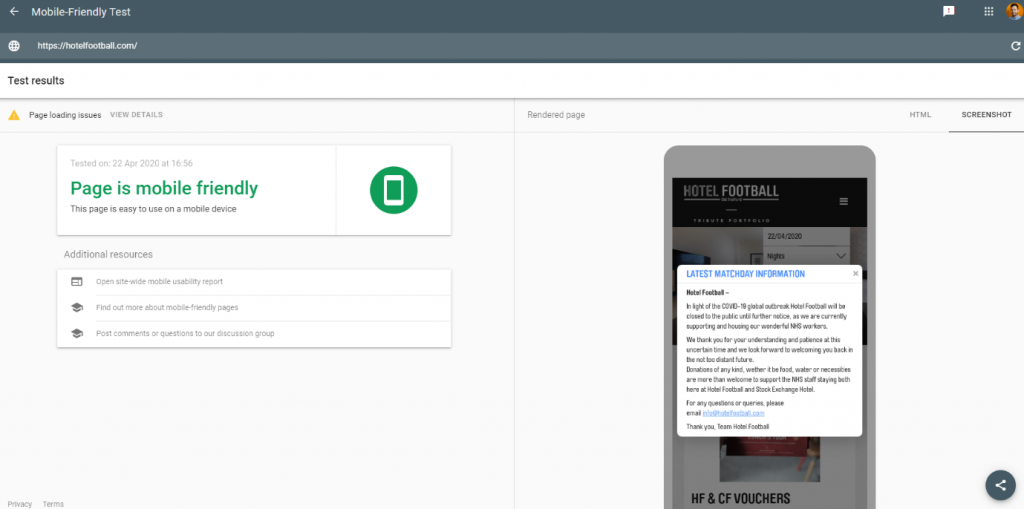This screenshot has height=509, width=1024.
Task: Switch to the HTML tab
Action: 920,115
